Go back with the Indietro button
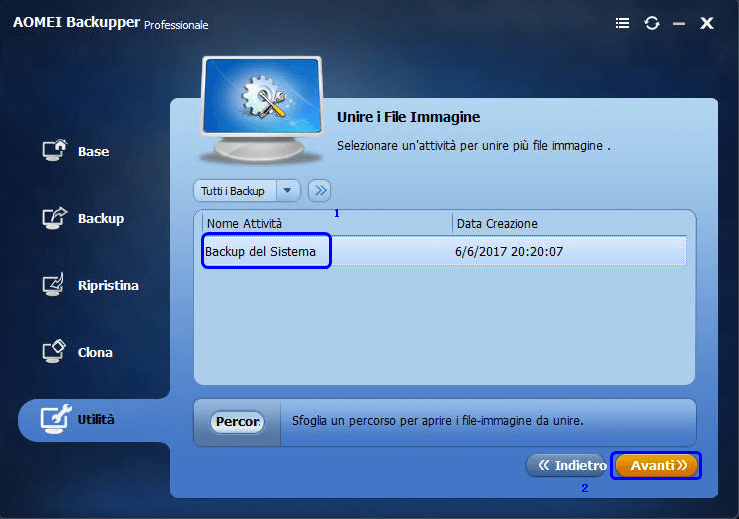Image resolution: width=739 pixels, height=519 pixels. pos(567,465)
